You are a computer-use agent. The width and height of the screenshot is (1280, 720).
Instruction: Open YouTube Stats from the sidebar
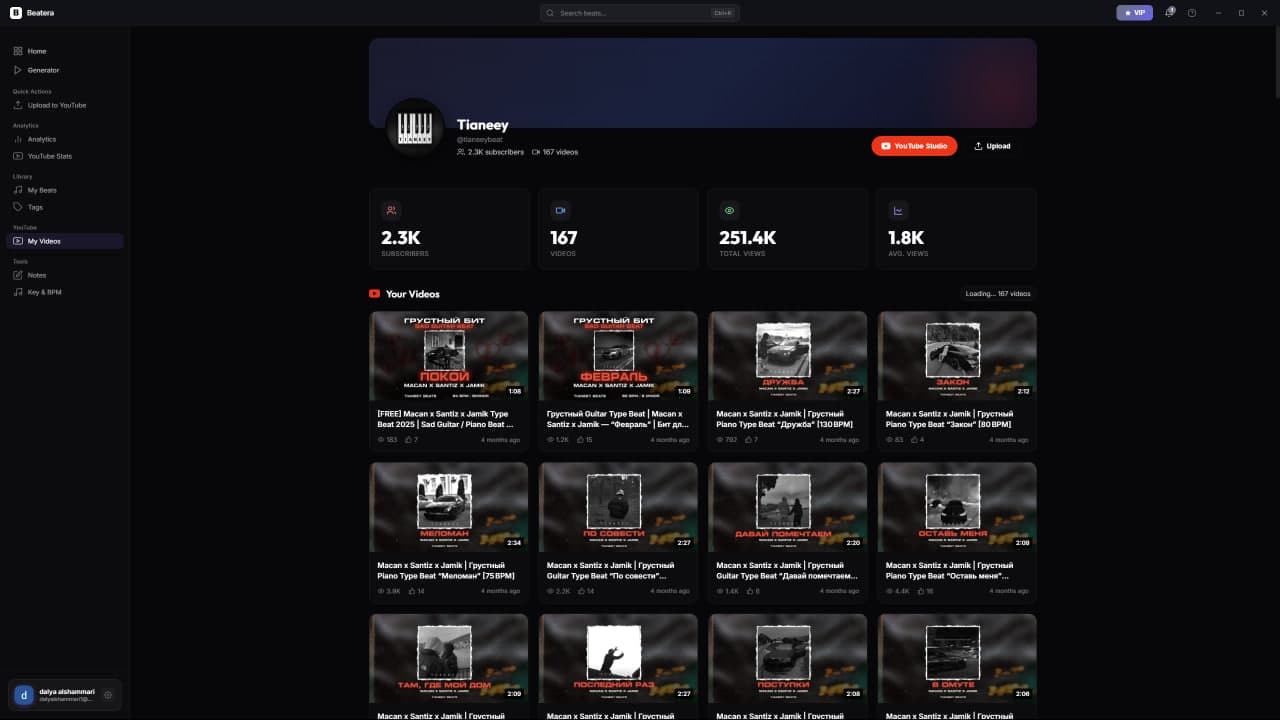click(x=18, y=156)
